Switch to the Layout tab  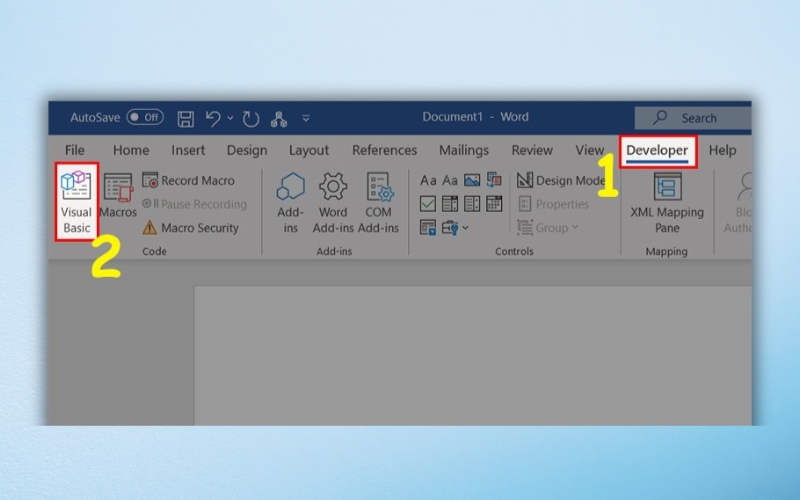pyautogui.click(x=309, y=150)
